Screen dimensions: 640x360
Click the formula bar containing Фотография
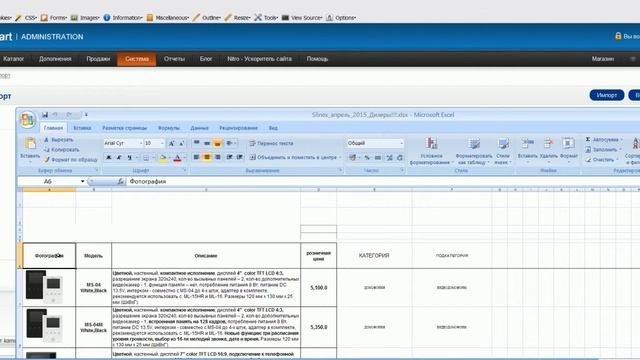point(382,182)
